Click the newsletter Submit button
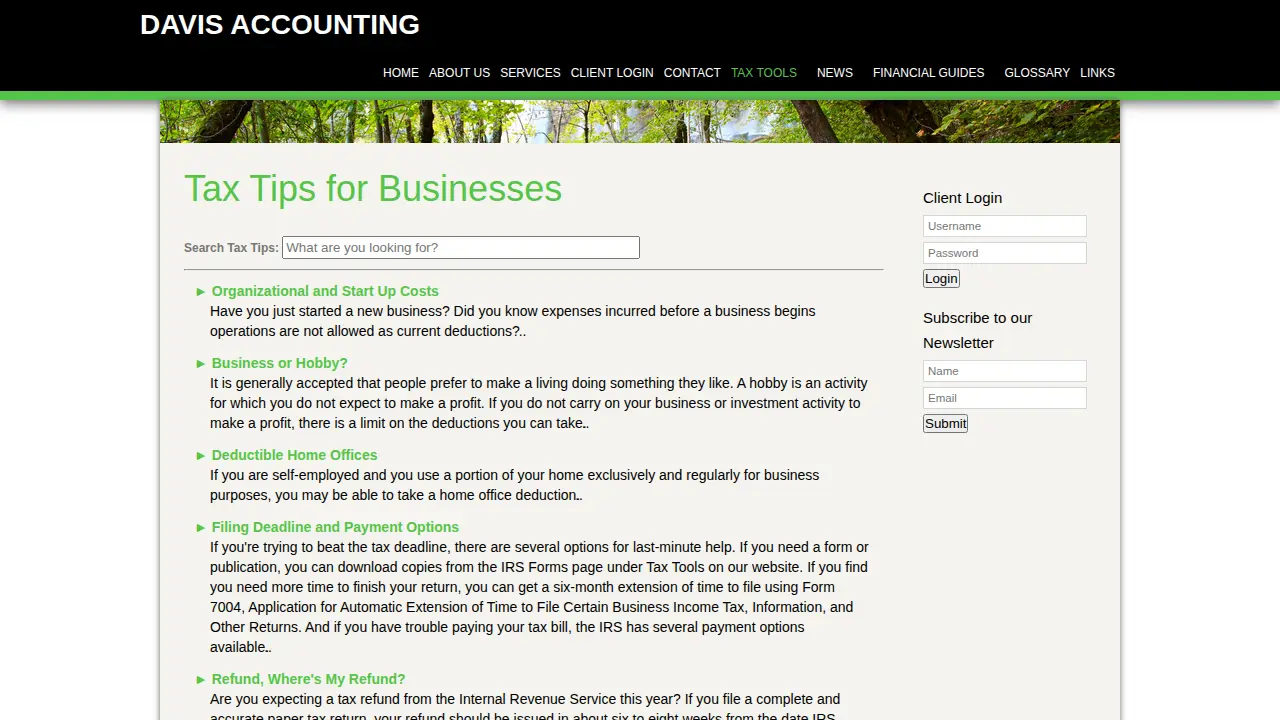 click(945, 424)
